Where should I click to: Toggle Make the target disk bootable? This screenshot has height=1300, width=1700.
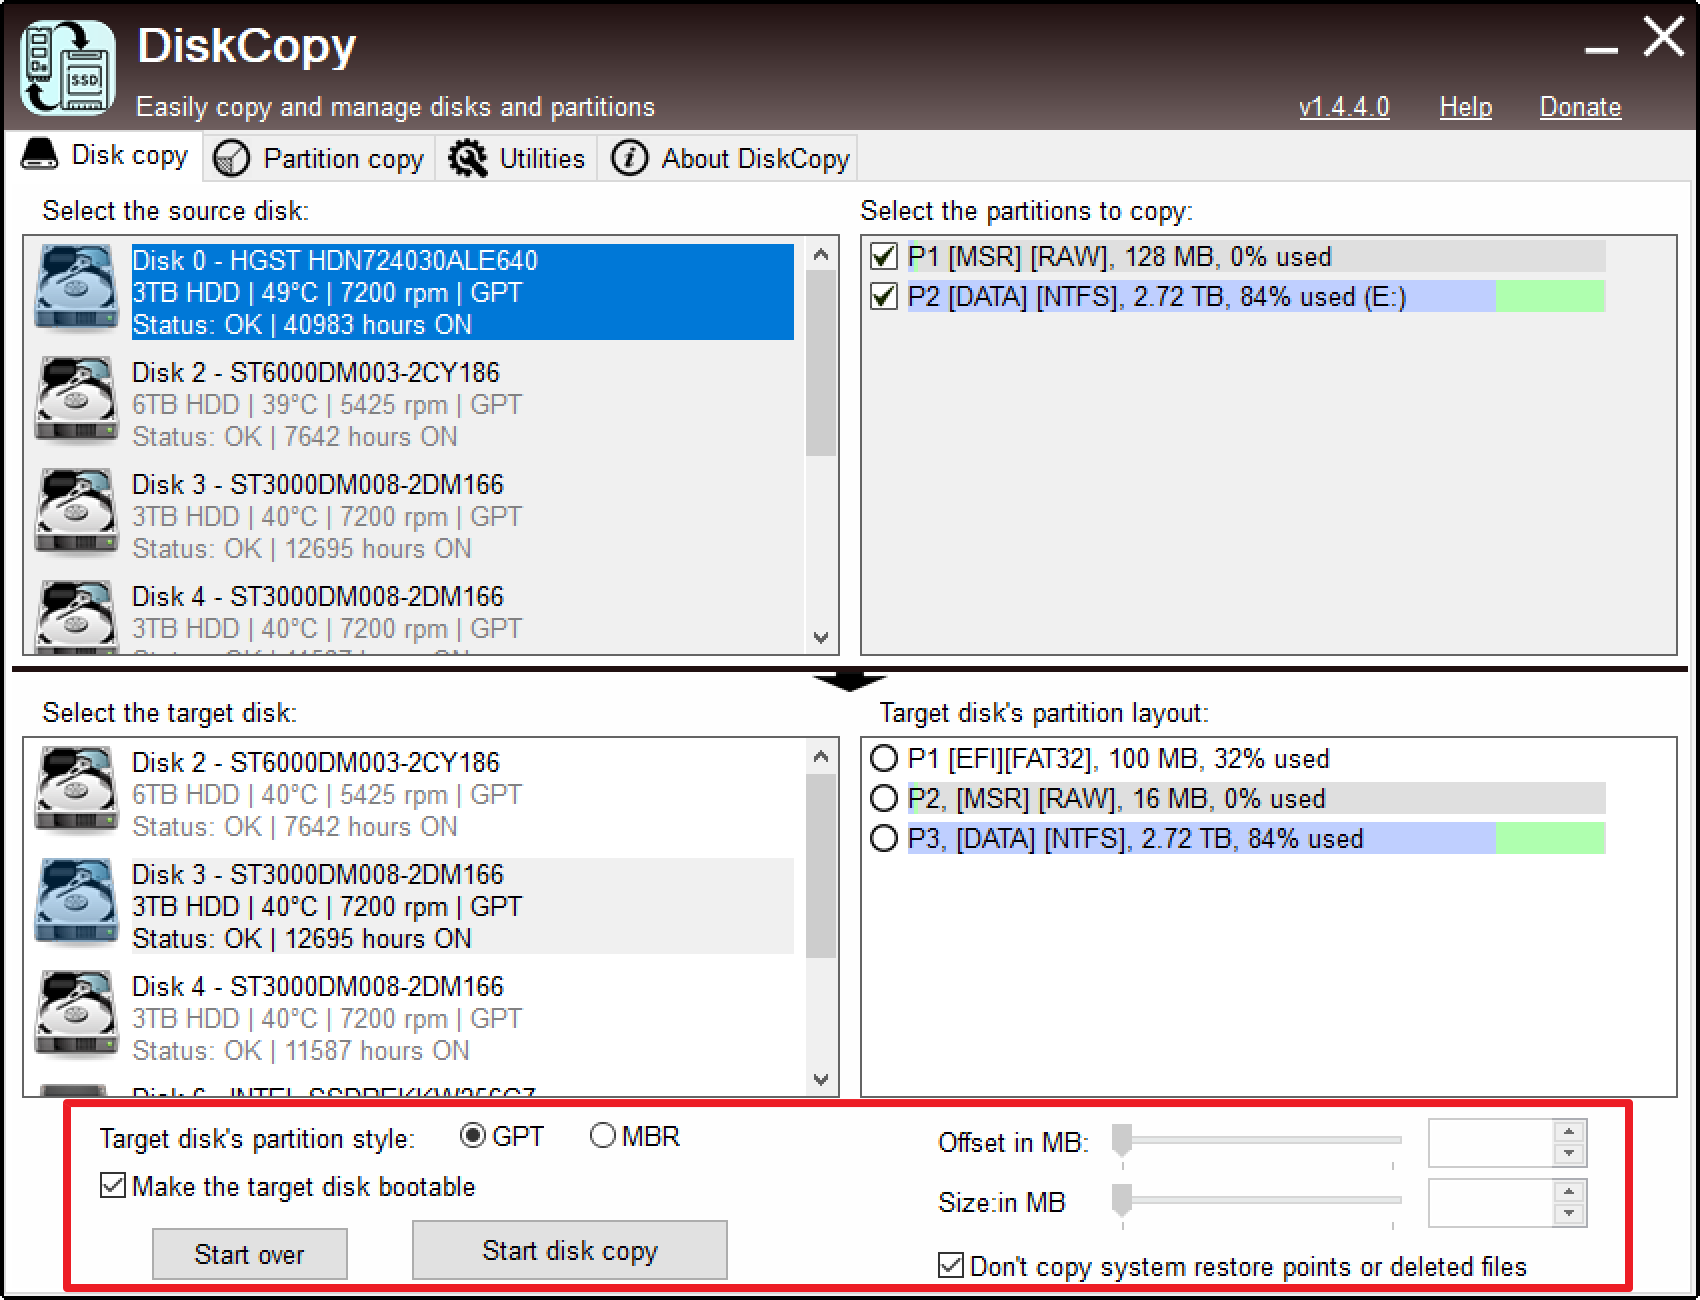point(113,1186)
